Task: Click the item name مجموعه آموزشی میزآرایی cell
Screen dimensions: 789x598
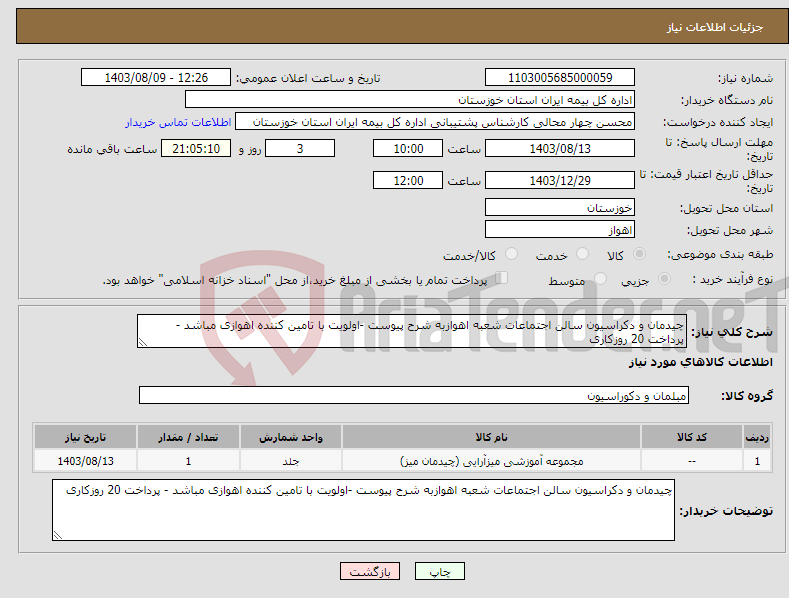Action: point(491,461)
